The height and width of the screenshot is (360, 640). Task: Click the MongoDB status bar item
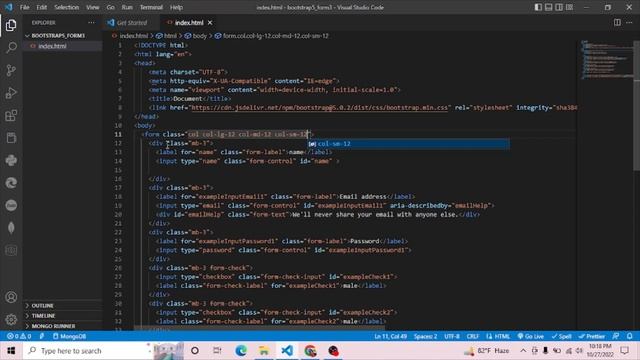pyautogui.click(x=69, y=336)
